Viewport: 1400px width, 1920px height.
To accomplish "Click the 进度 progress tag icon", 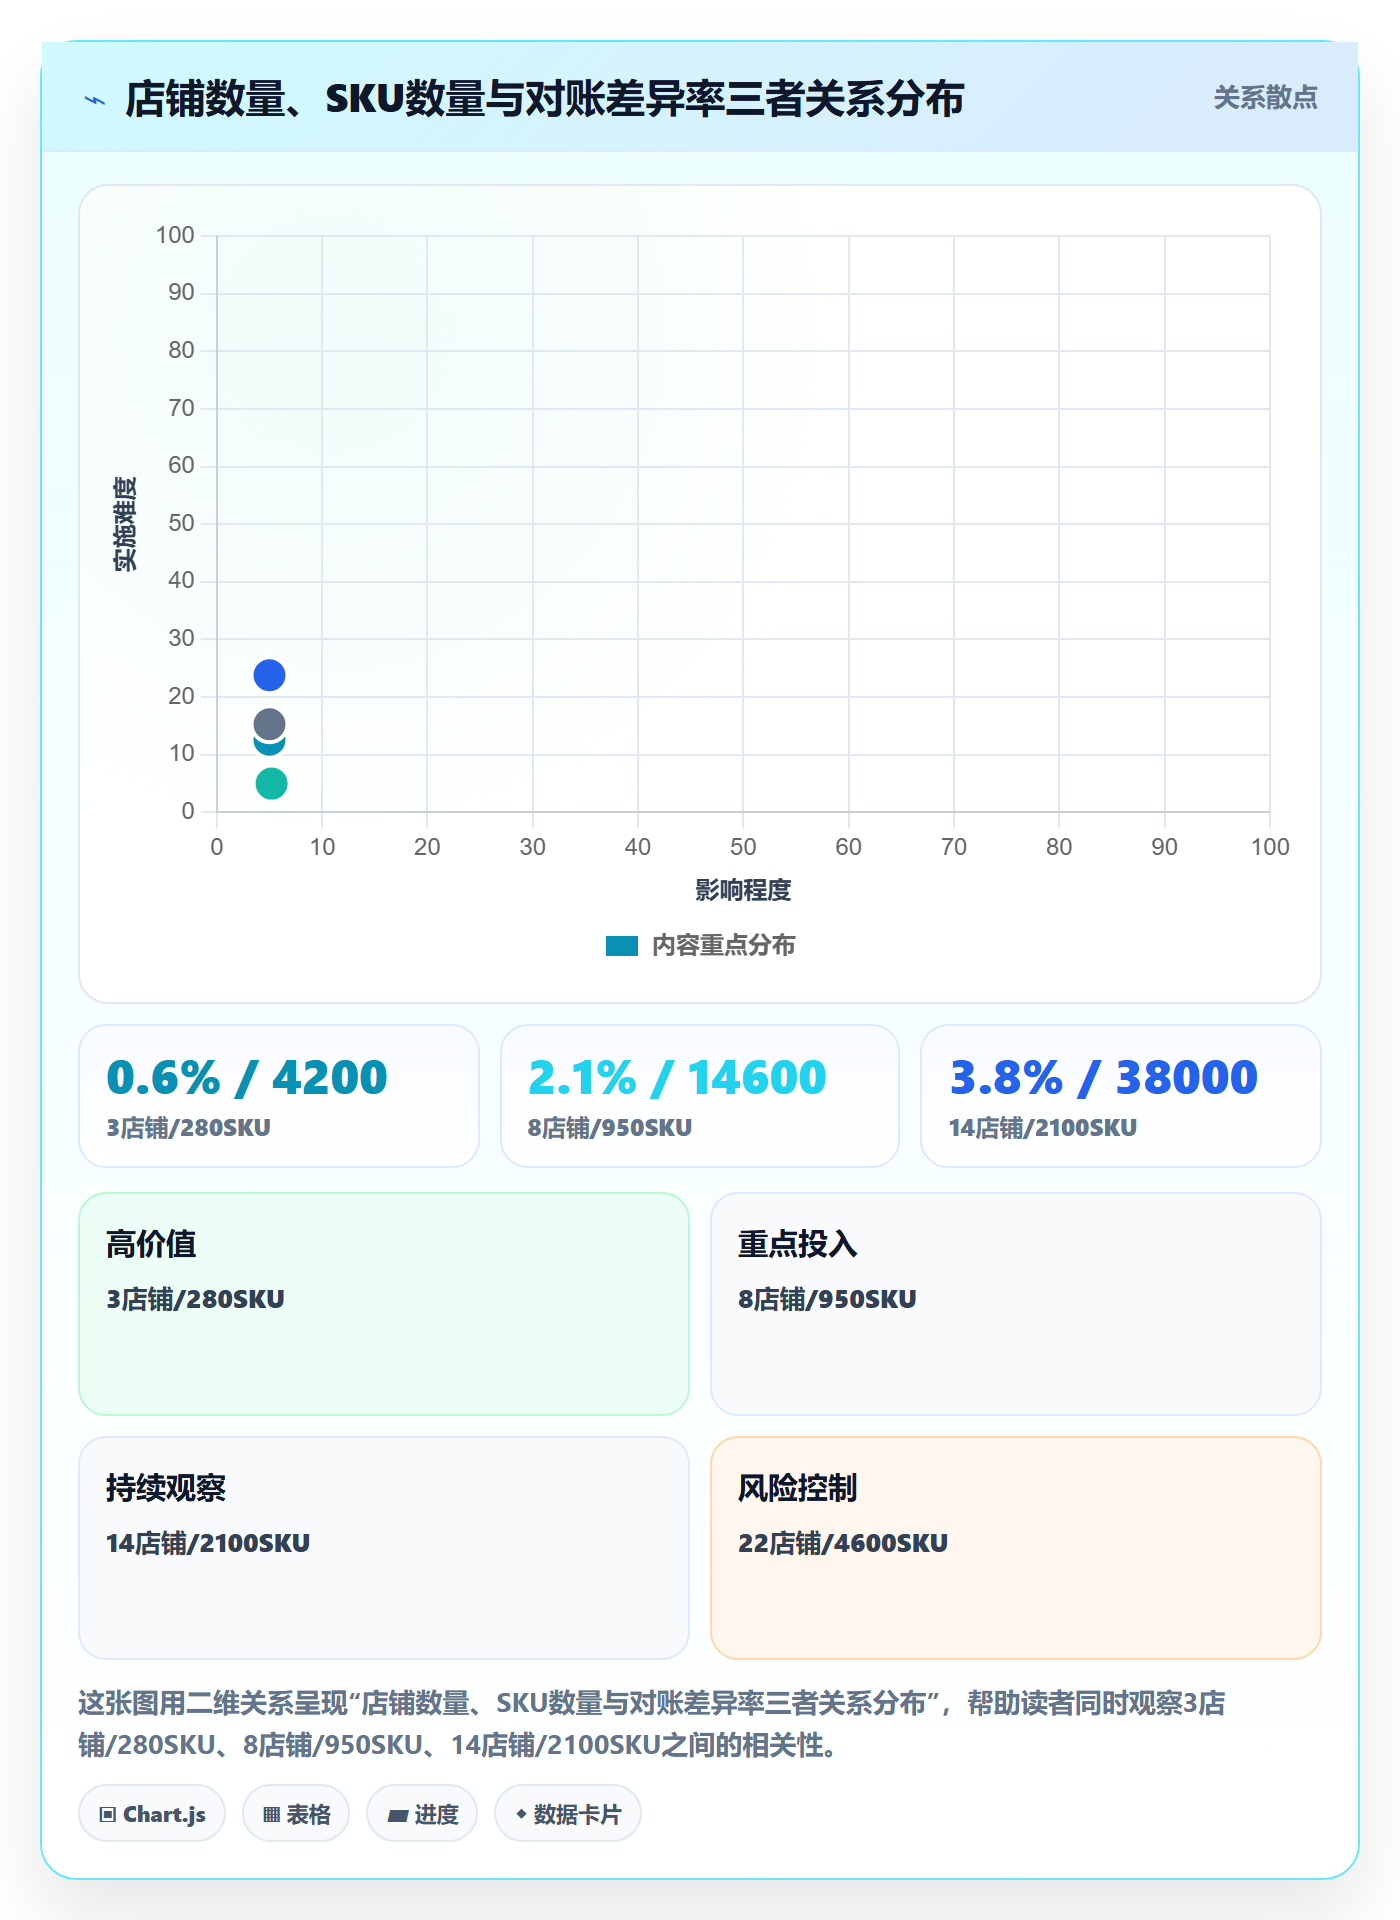I will (x=397, y=1815).
